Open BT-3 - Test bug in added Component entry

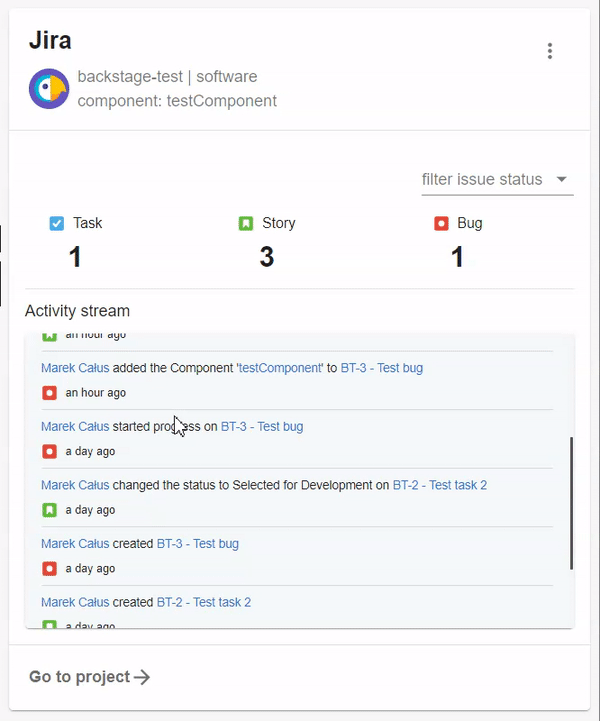click(382, 368)
